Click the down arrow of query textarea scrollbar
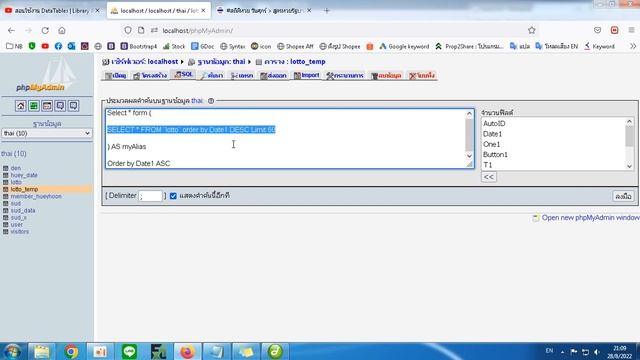 (469, 156)
